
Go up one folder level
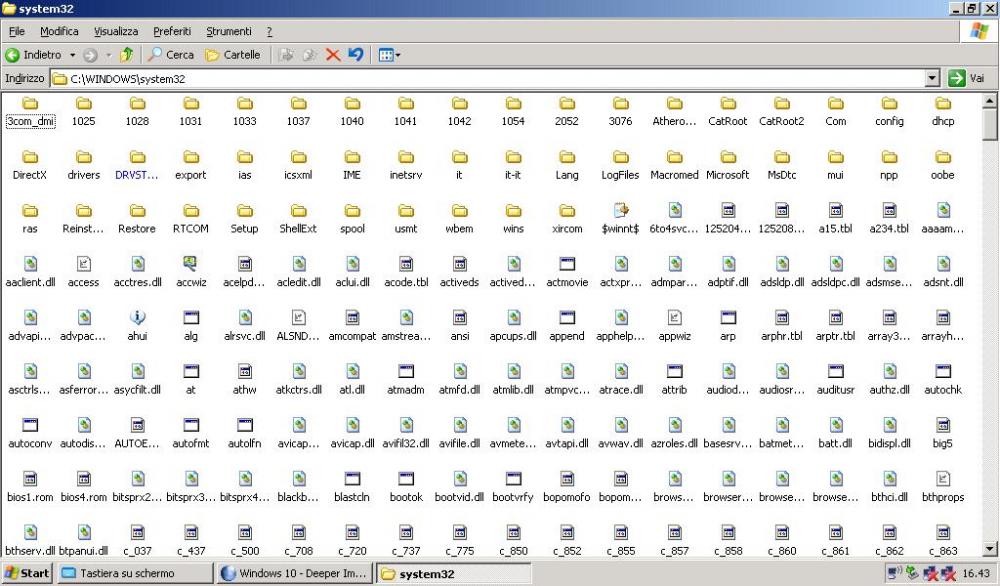(x=126, y=55)
